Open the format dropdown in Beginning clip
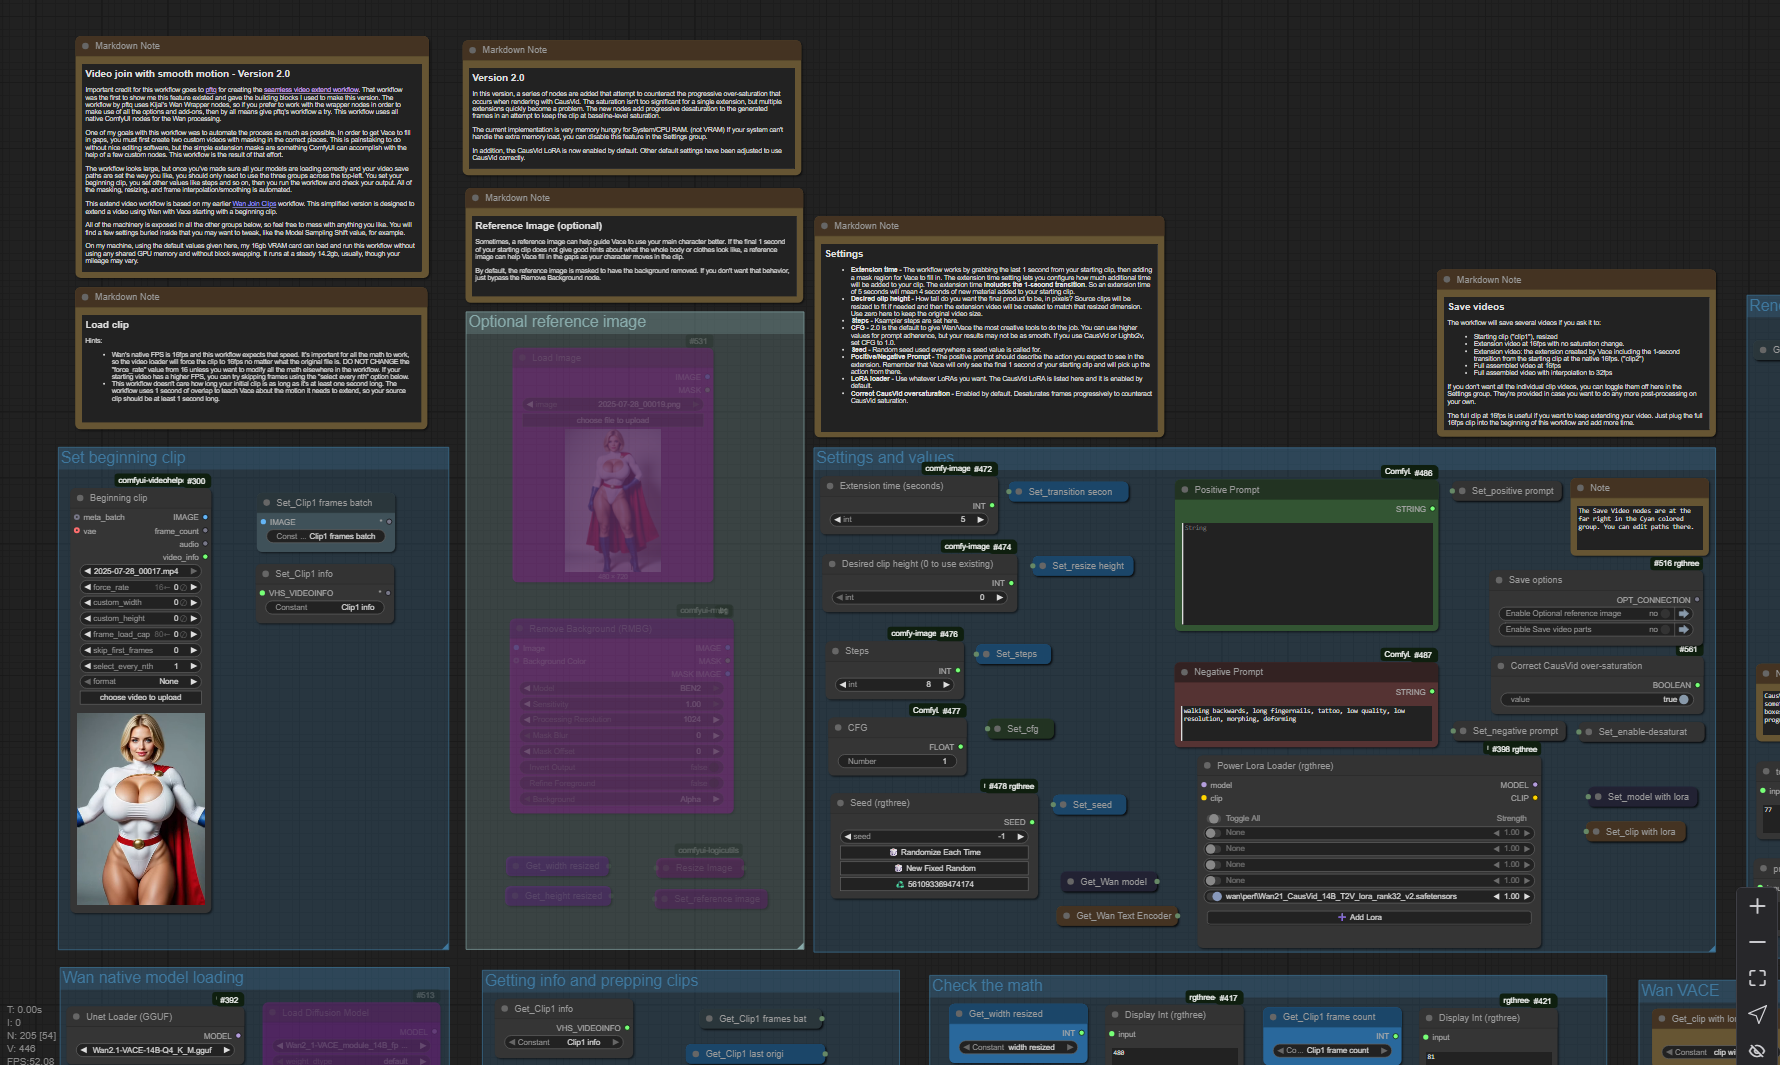Screen dimensions: 1780x1065 pos(140,682)
